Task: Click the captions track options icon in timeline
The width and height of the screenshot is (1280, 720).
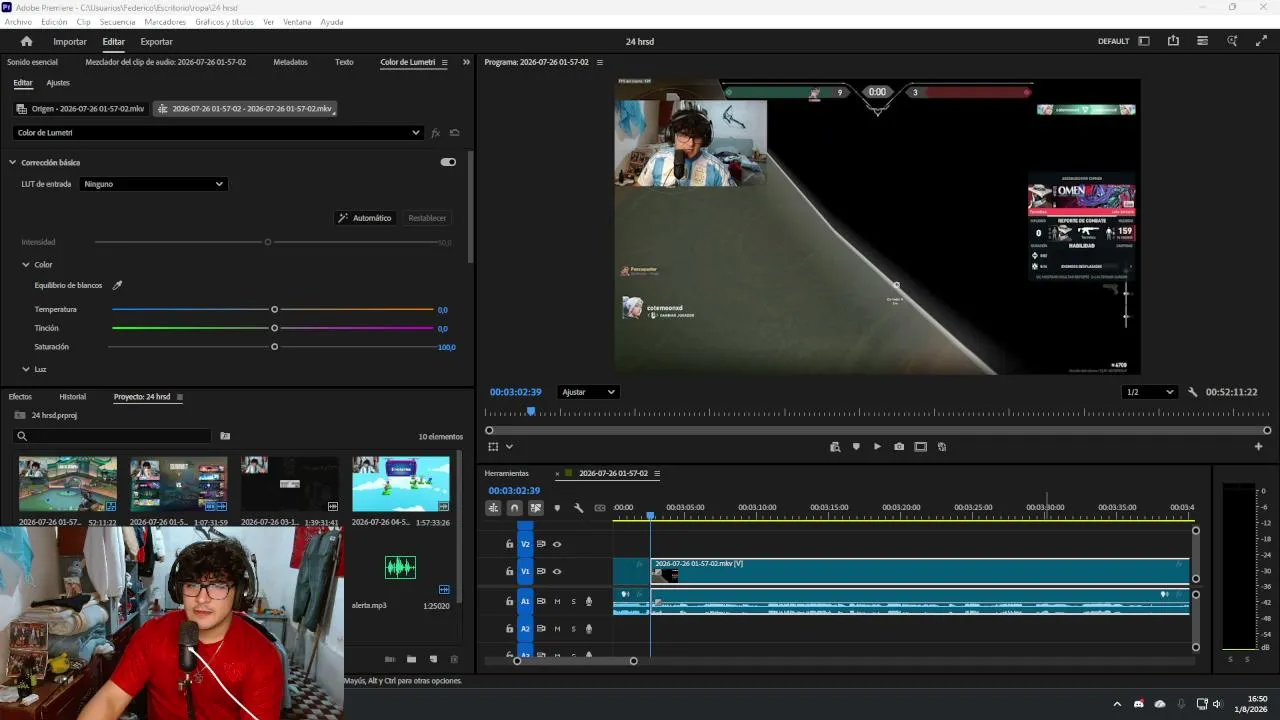Action: tap(600, 508)
